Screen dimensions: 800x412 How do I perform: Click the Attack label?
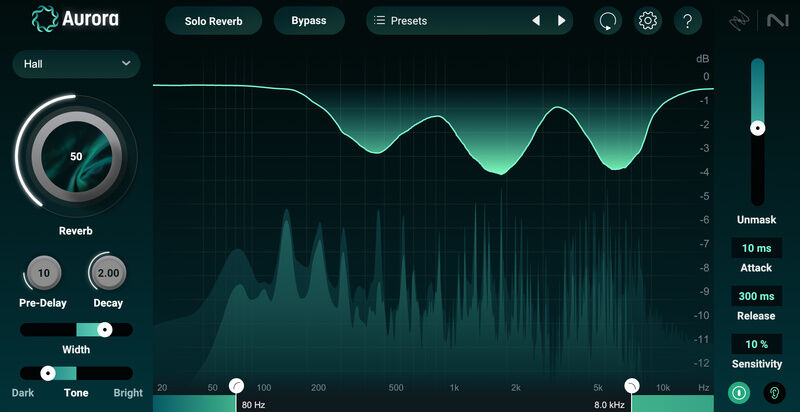[757, 268]
